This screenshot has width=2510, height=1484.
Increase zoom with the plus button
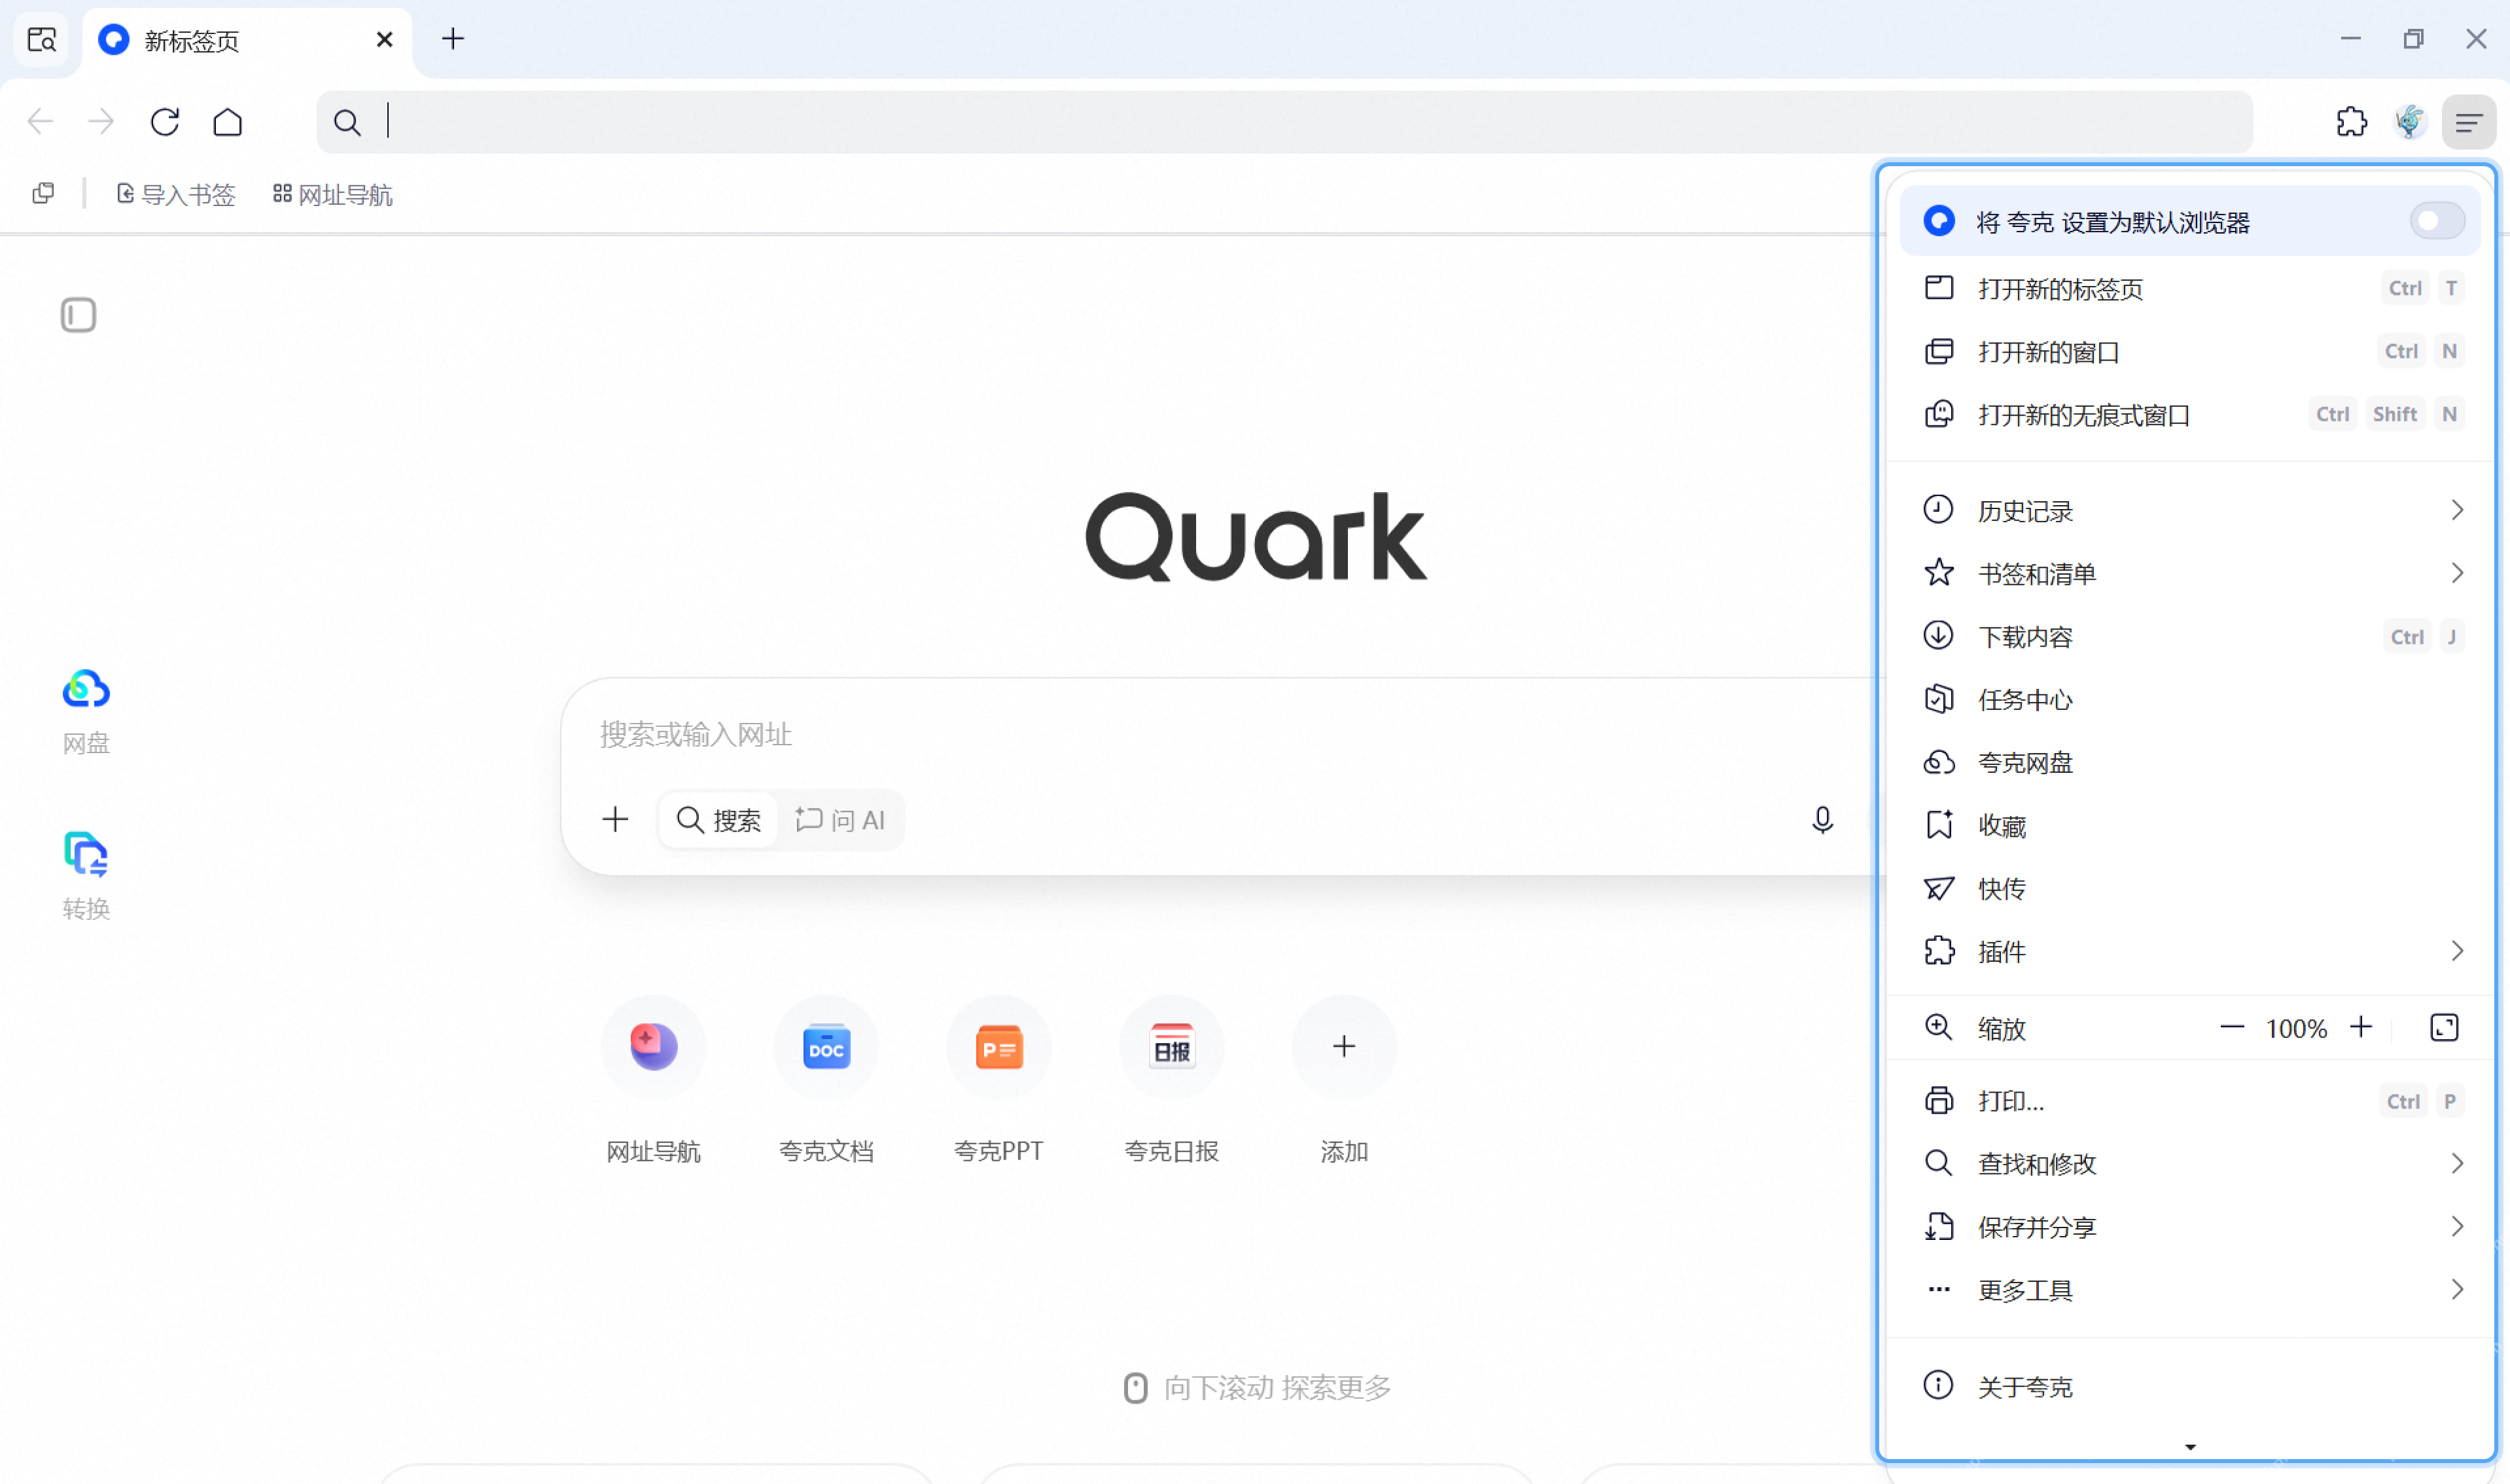(x=2360, y=1027)
